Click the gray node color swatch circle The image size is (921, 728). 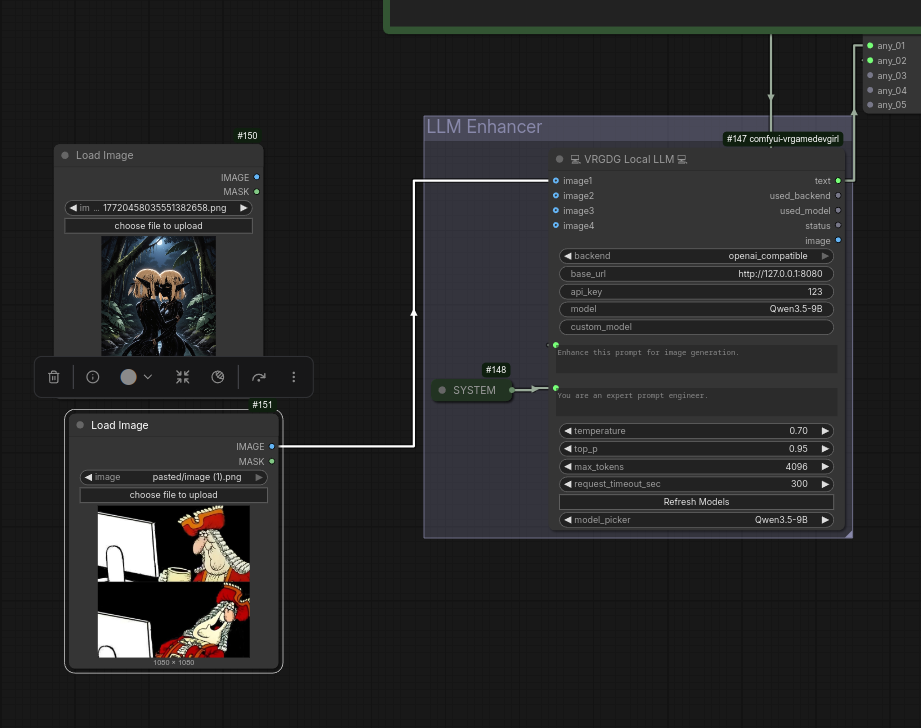(129, 377)
